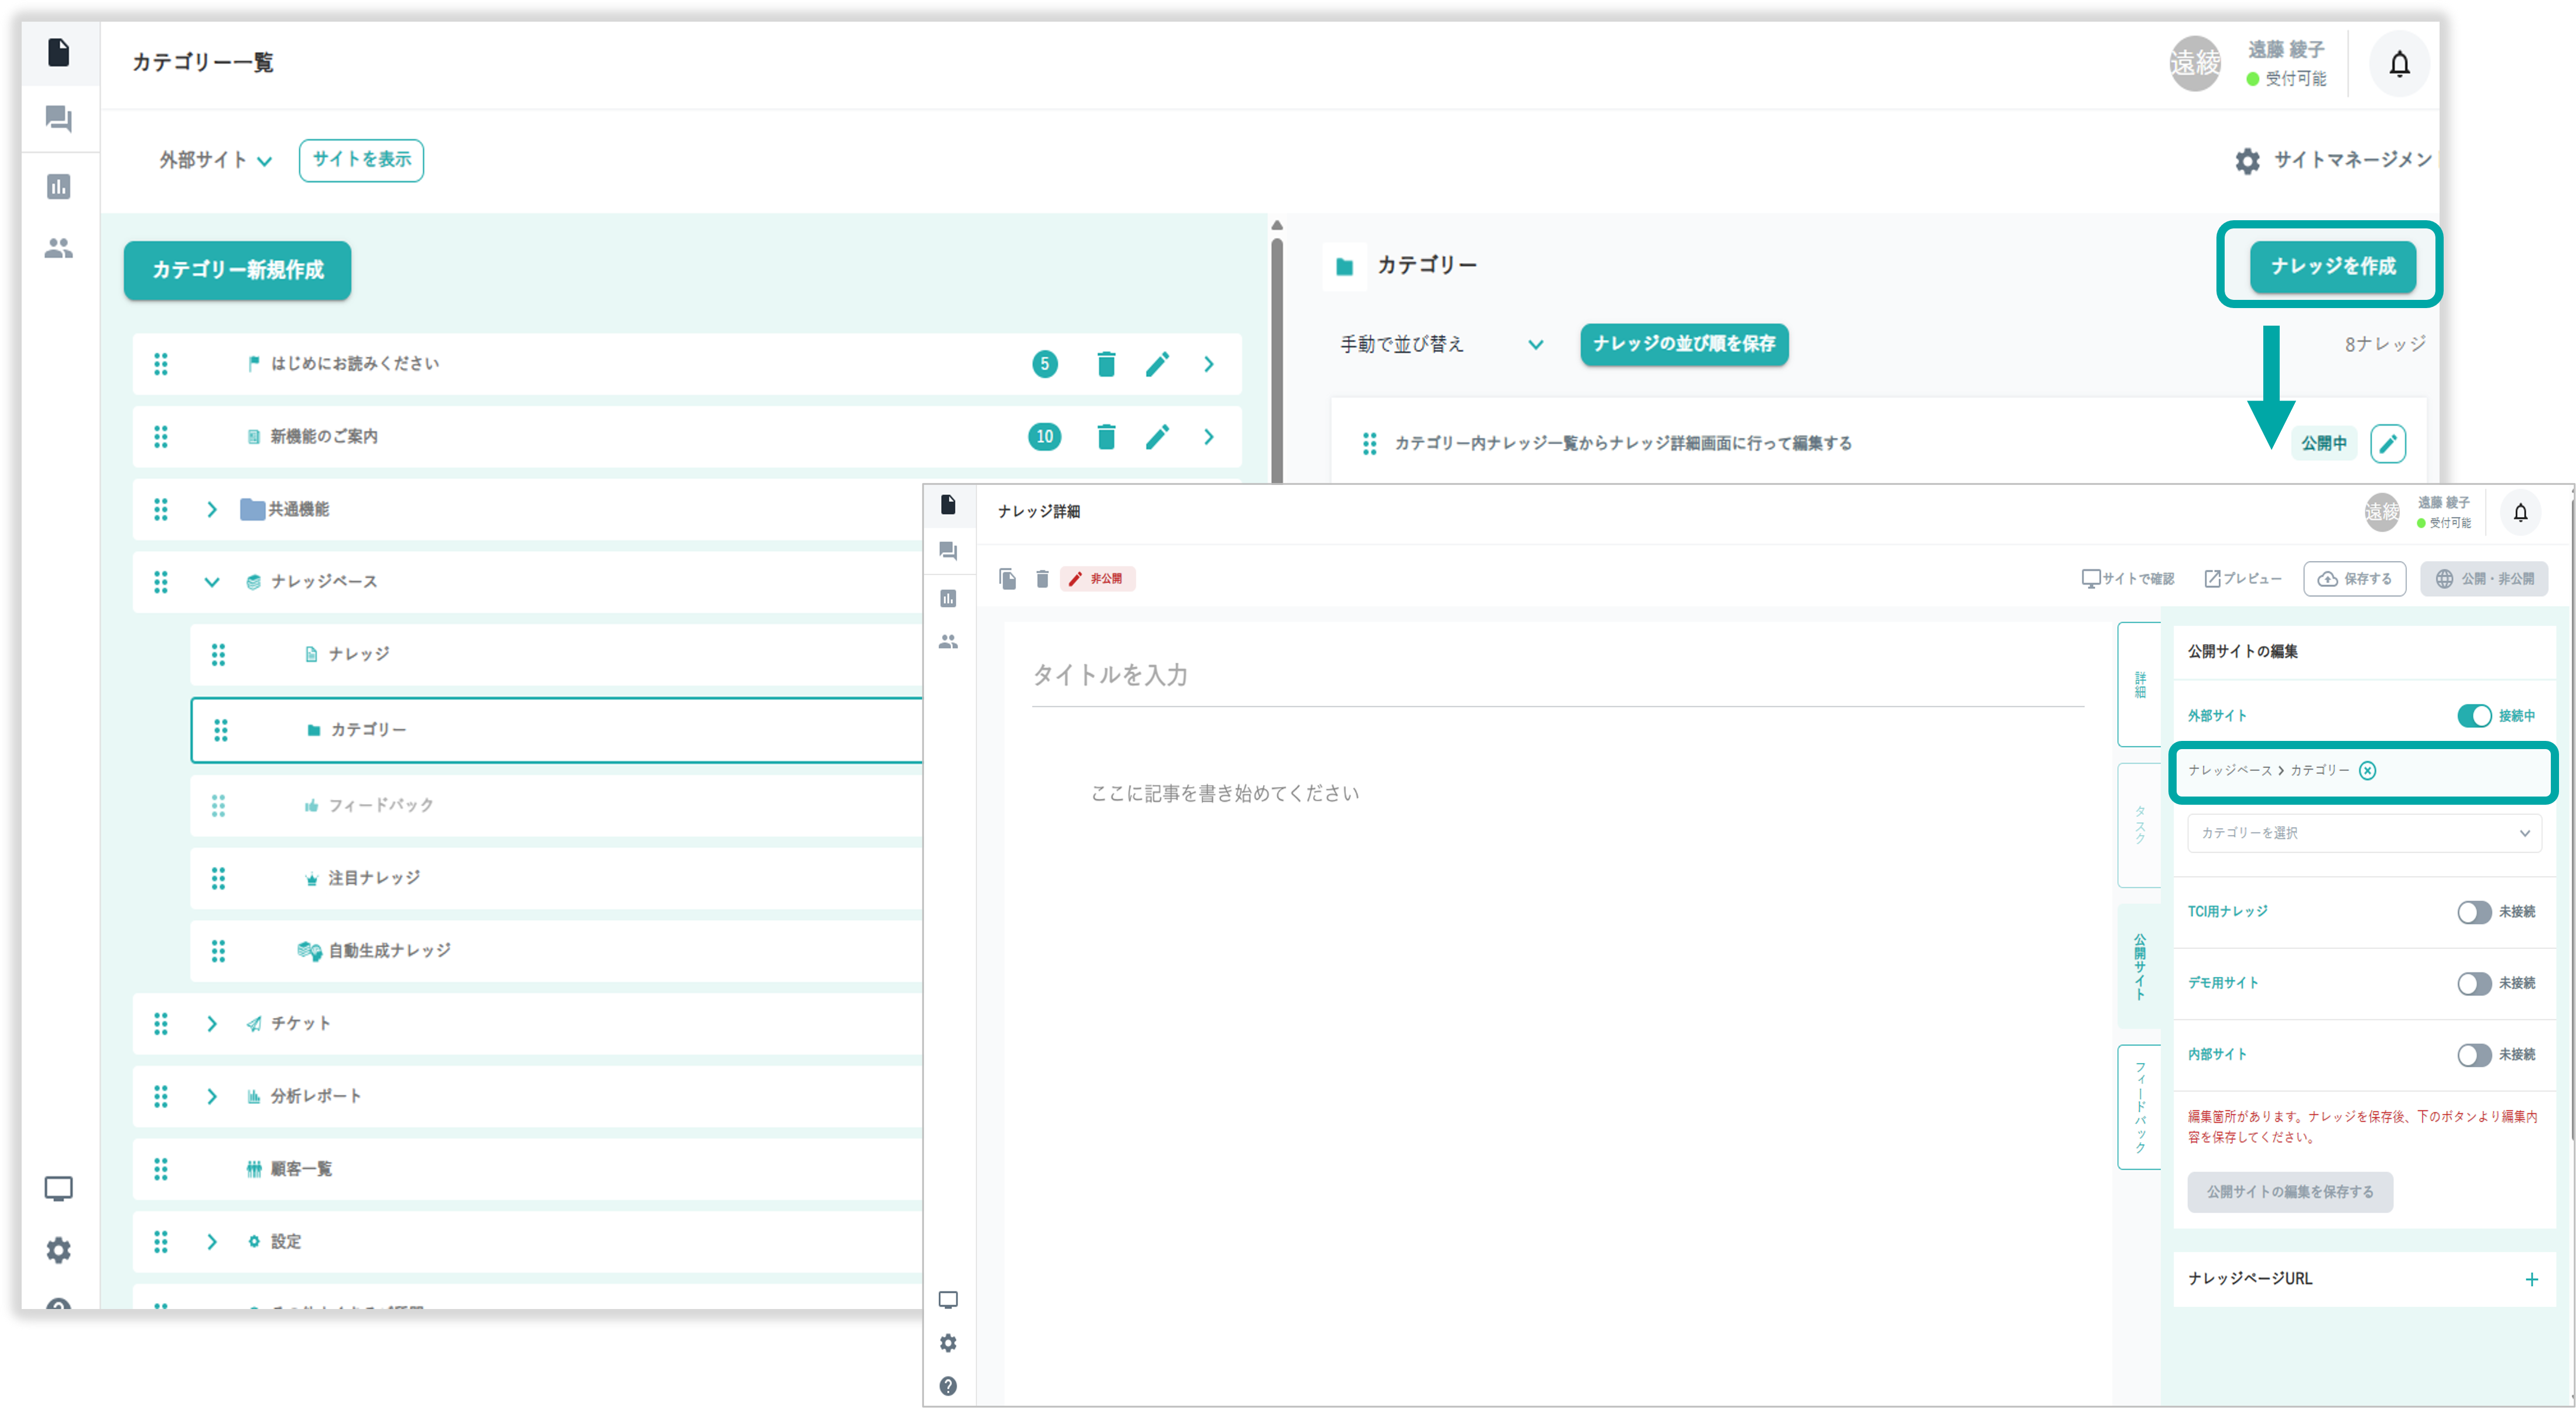Expand the 共通機能 tree folder

212,510
